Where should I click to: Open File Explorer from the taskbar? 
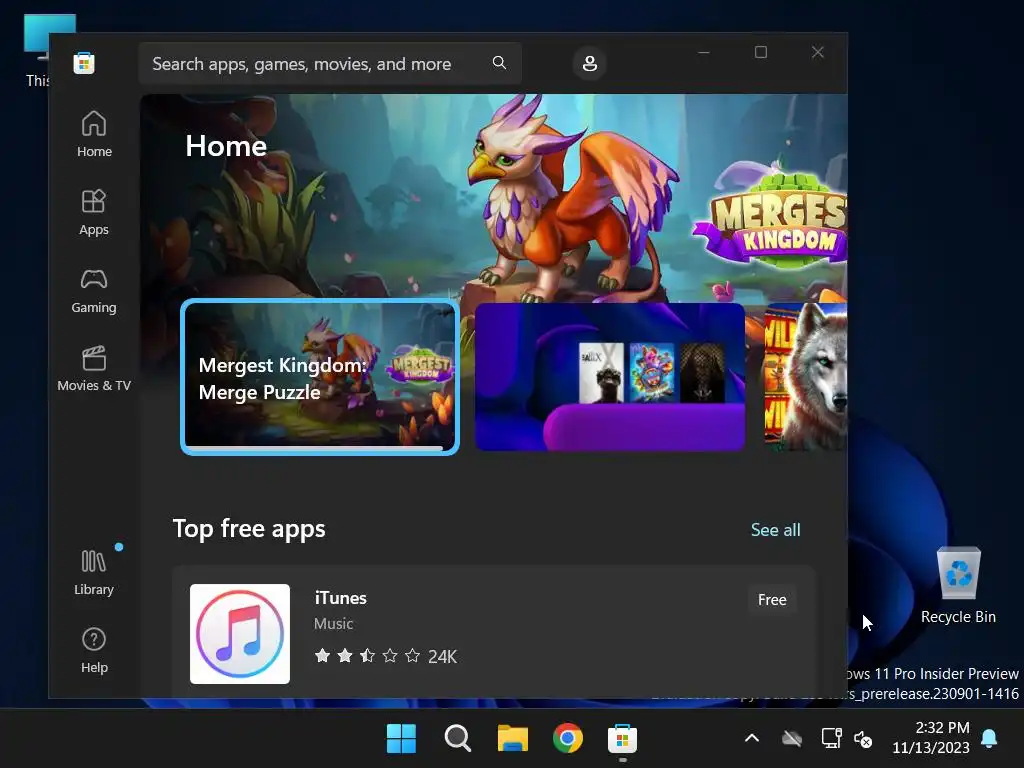(x=513, y=739)
